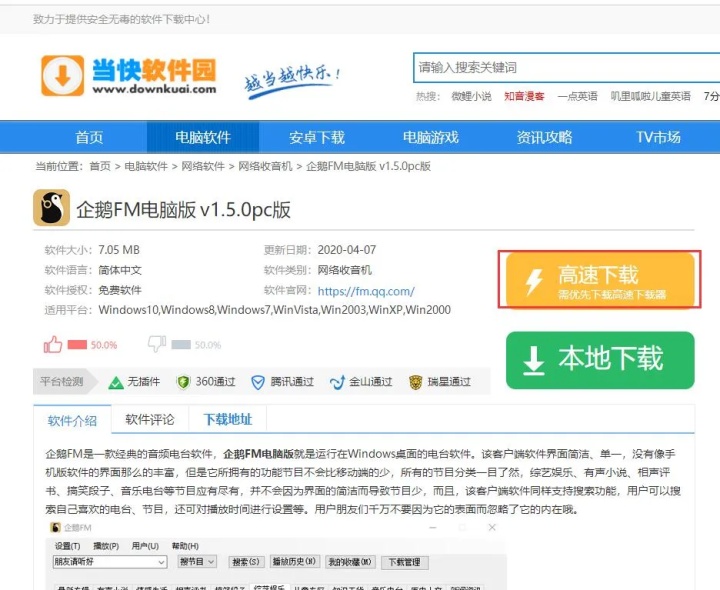The image size is (720, 590).
Task: Open 帮助(H) menu in 企鹅FM window
Action: click(185, 546)
